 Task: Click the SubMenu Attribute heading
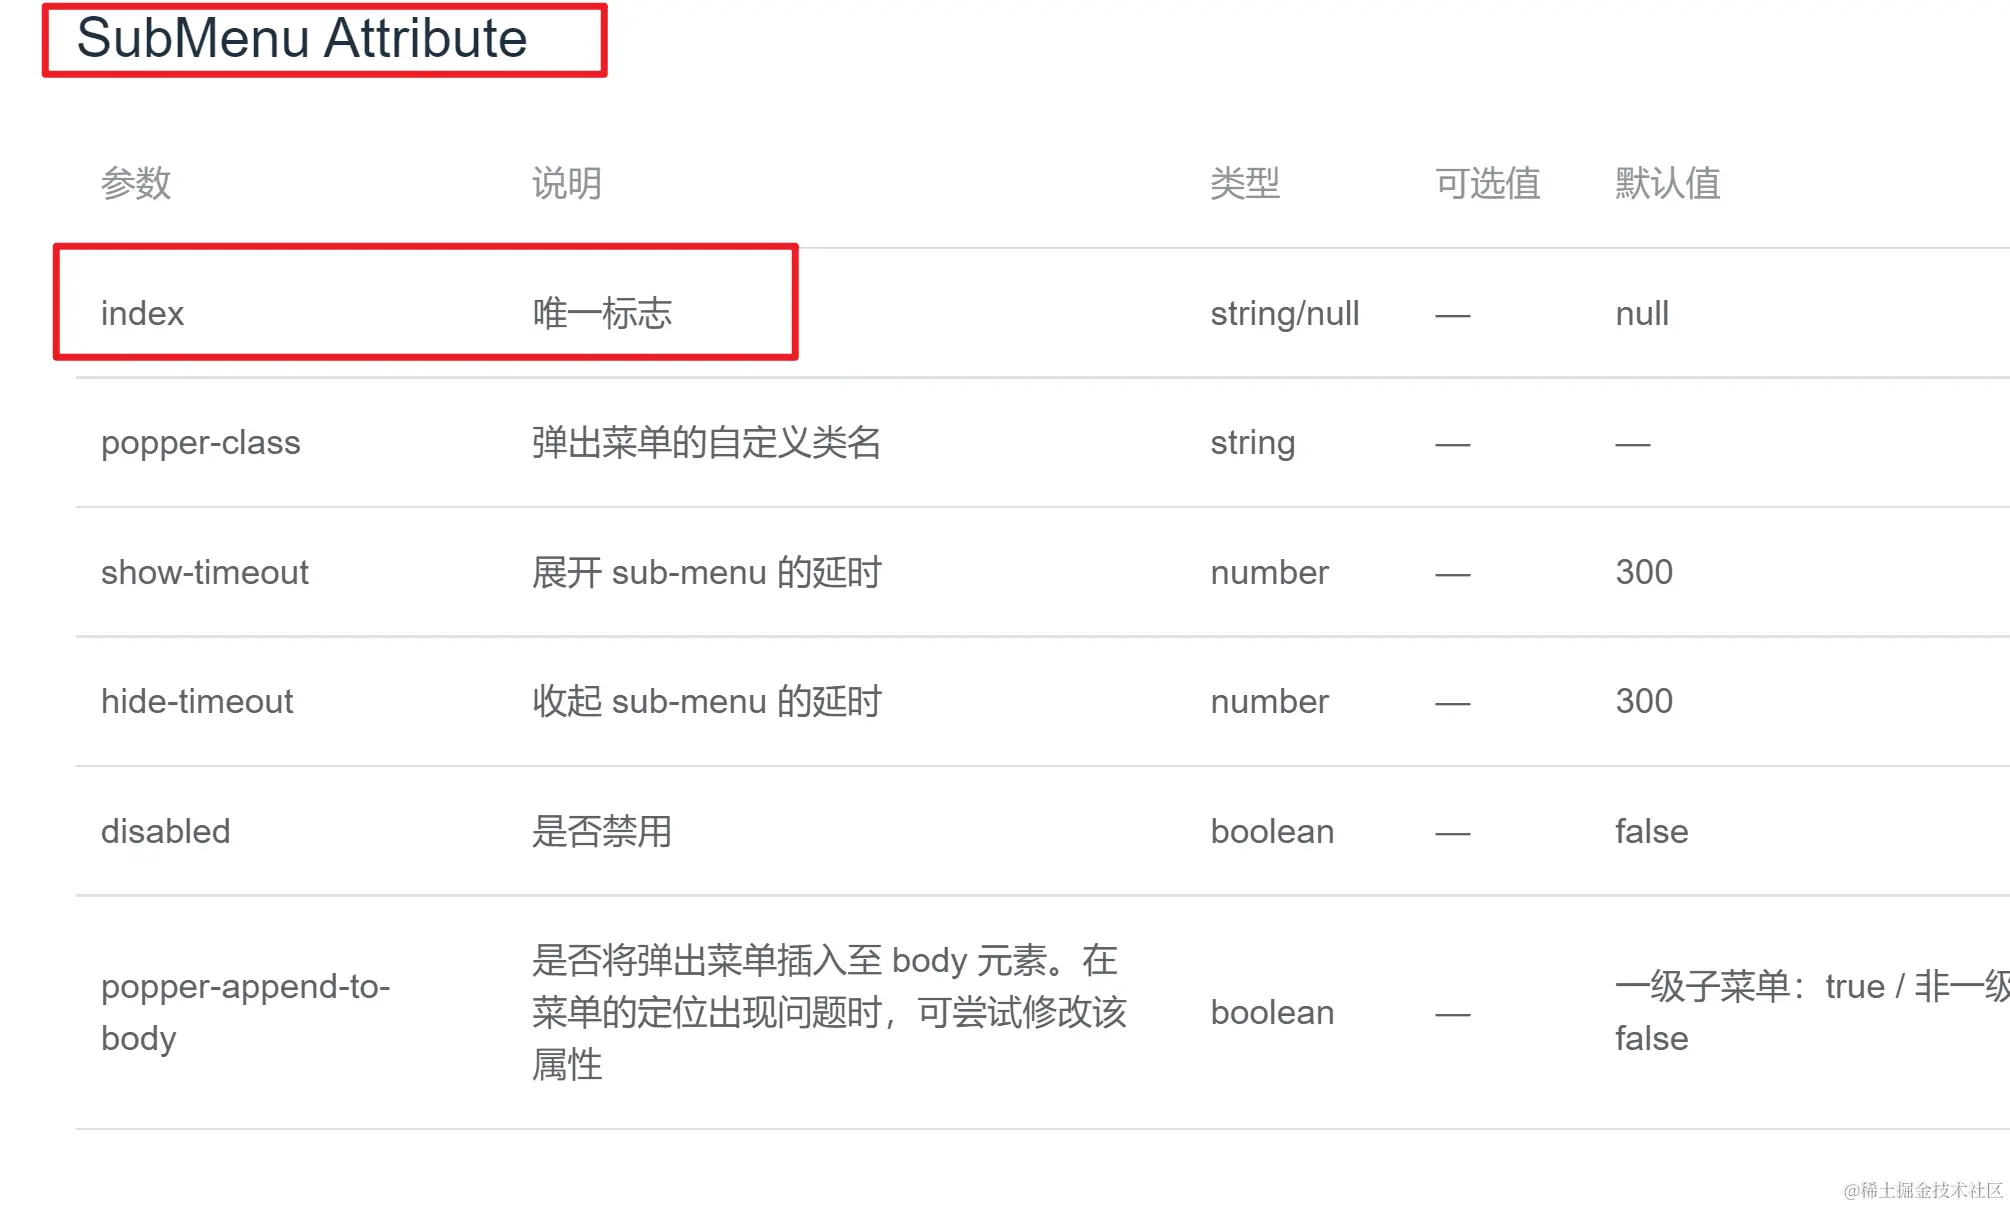[x=301, y=39]
